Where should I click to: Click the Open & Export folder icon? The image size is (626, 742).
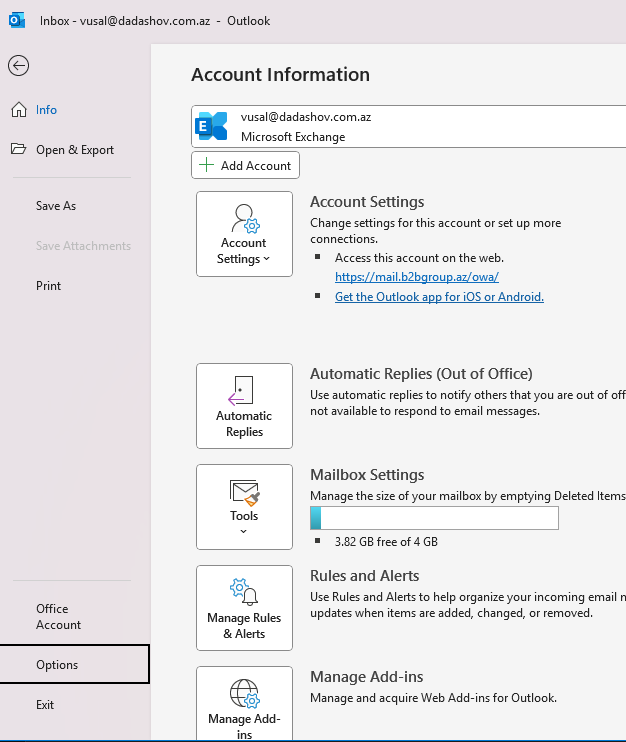(x=18, y=149)
